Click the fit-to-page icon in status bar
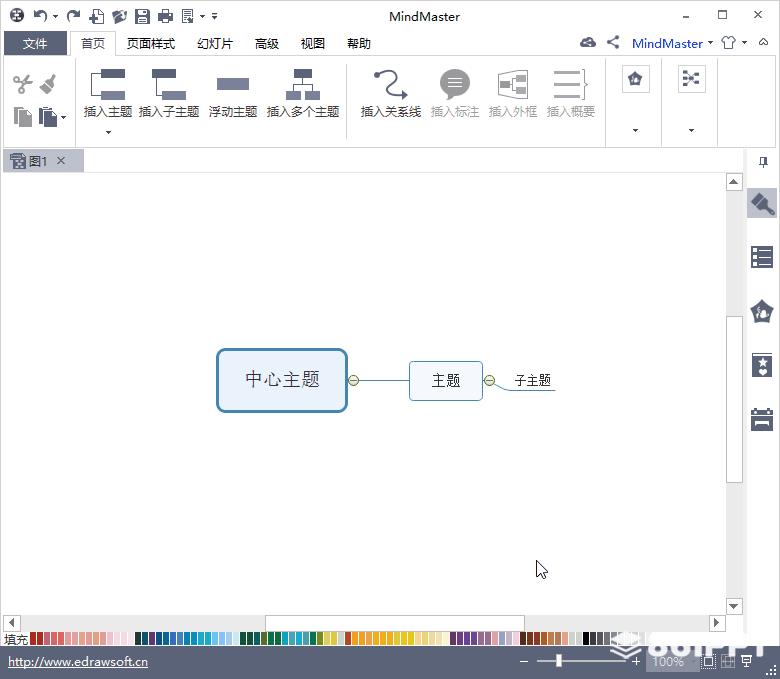The height and width of the screenshot is (679, 780). (x=708, y=662)
